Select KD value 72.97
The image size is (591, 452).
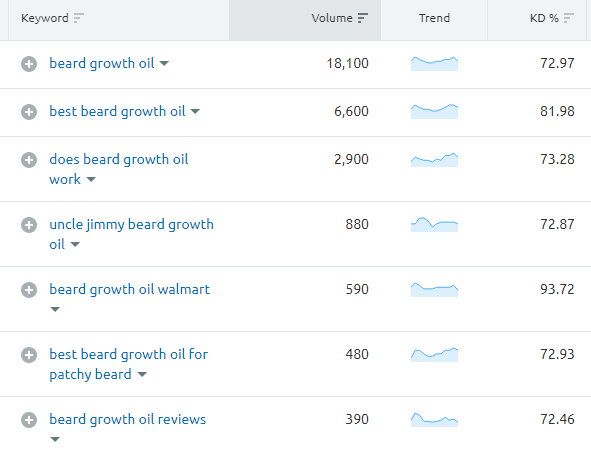click(x=557, y=63)
